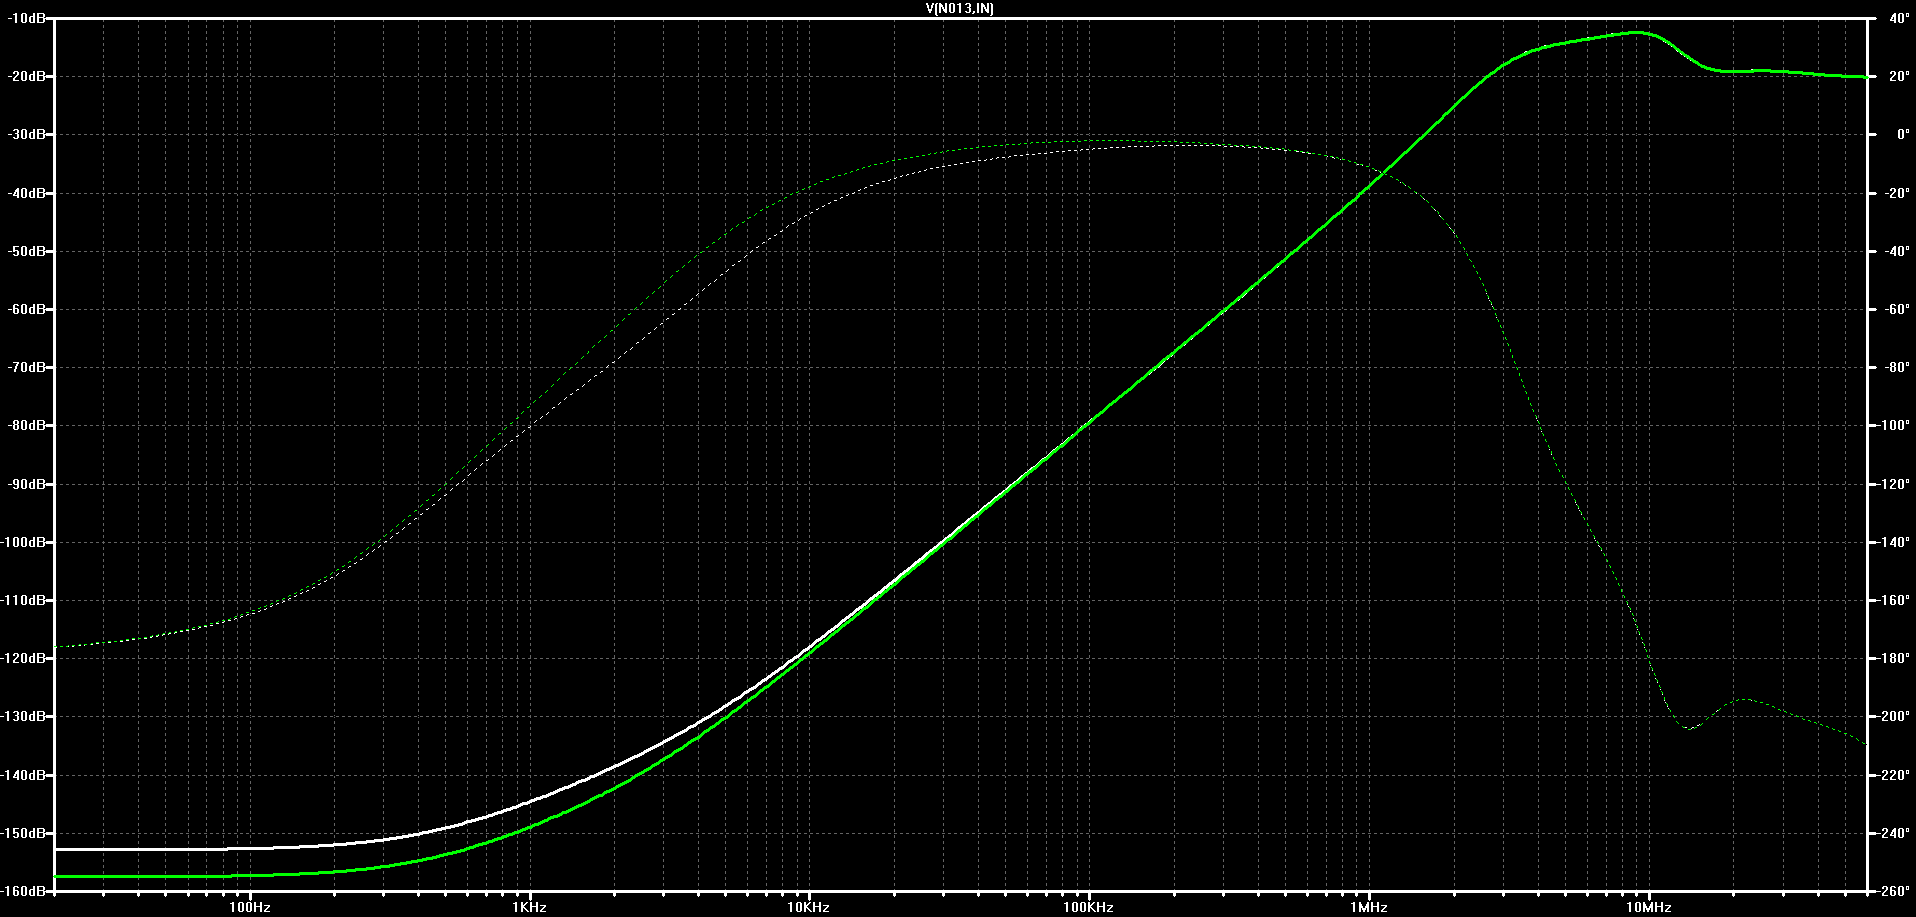
Task: Click the -150dB magnitude axis label
Action: pyautogui.click(x=24, y=833)
